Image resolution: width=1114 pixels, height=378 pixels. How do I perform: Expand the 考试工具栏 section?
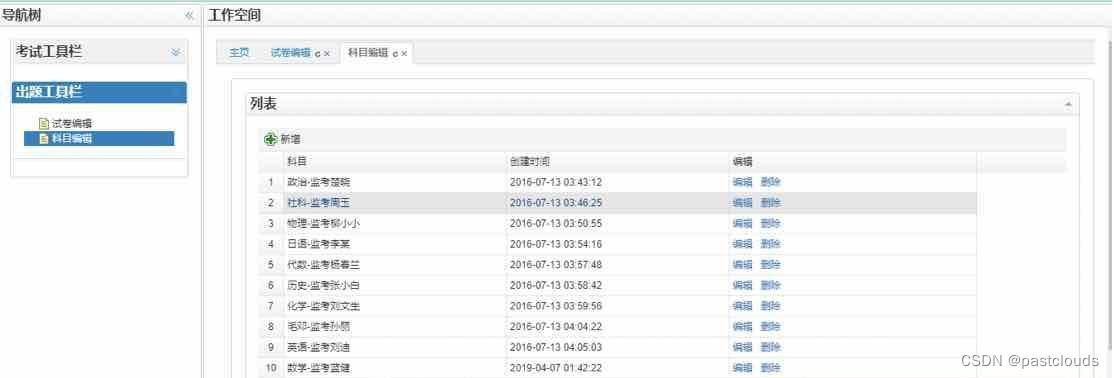click(x=175, y=52)
